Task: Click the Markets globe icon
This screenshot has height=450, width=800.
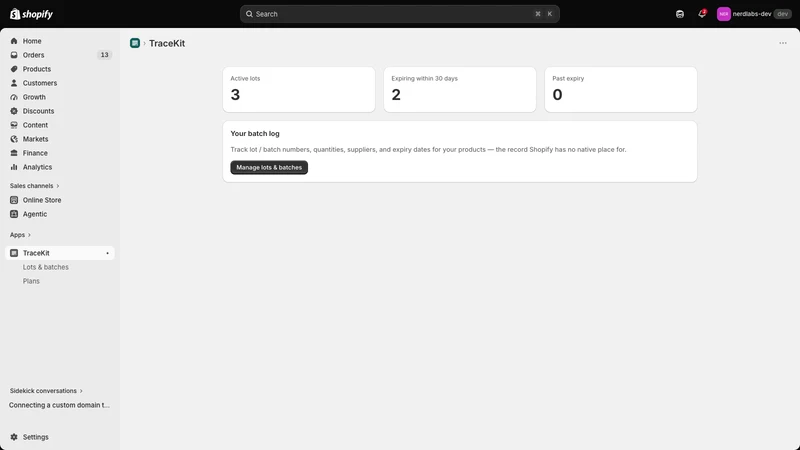Action: click(14, 139)
